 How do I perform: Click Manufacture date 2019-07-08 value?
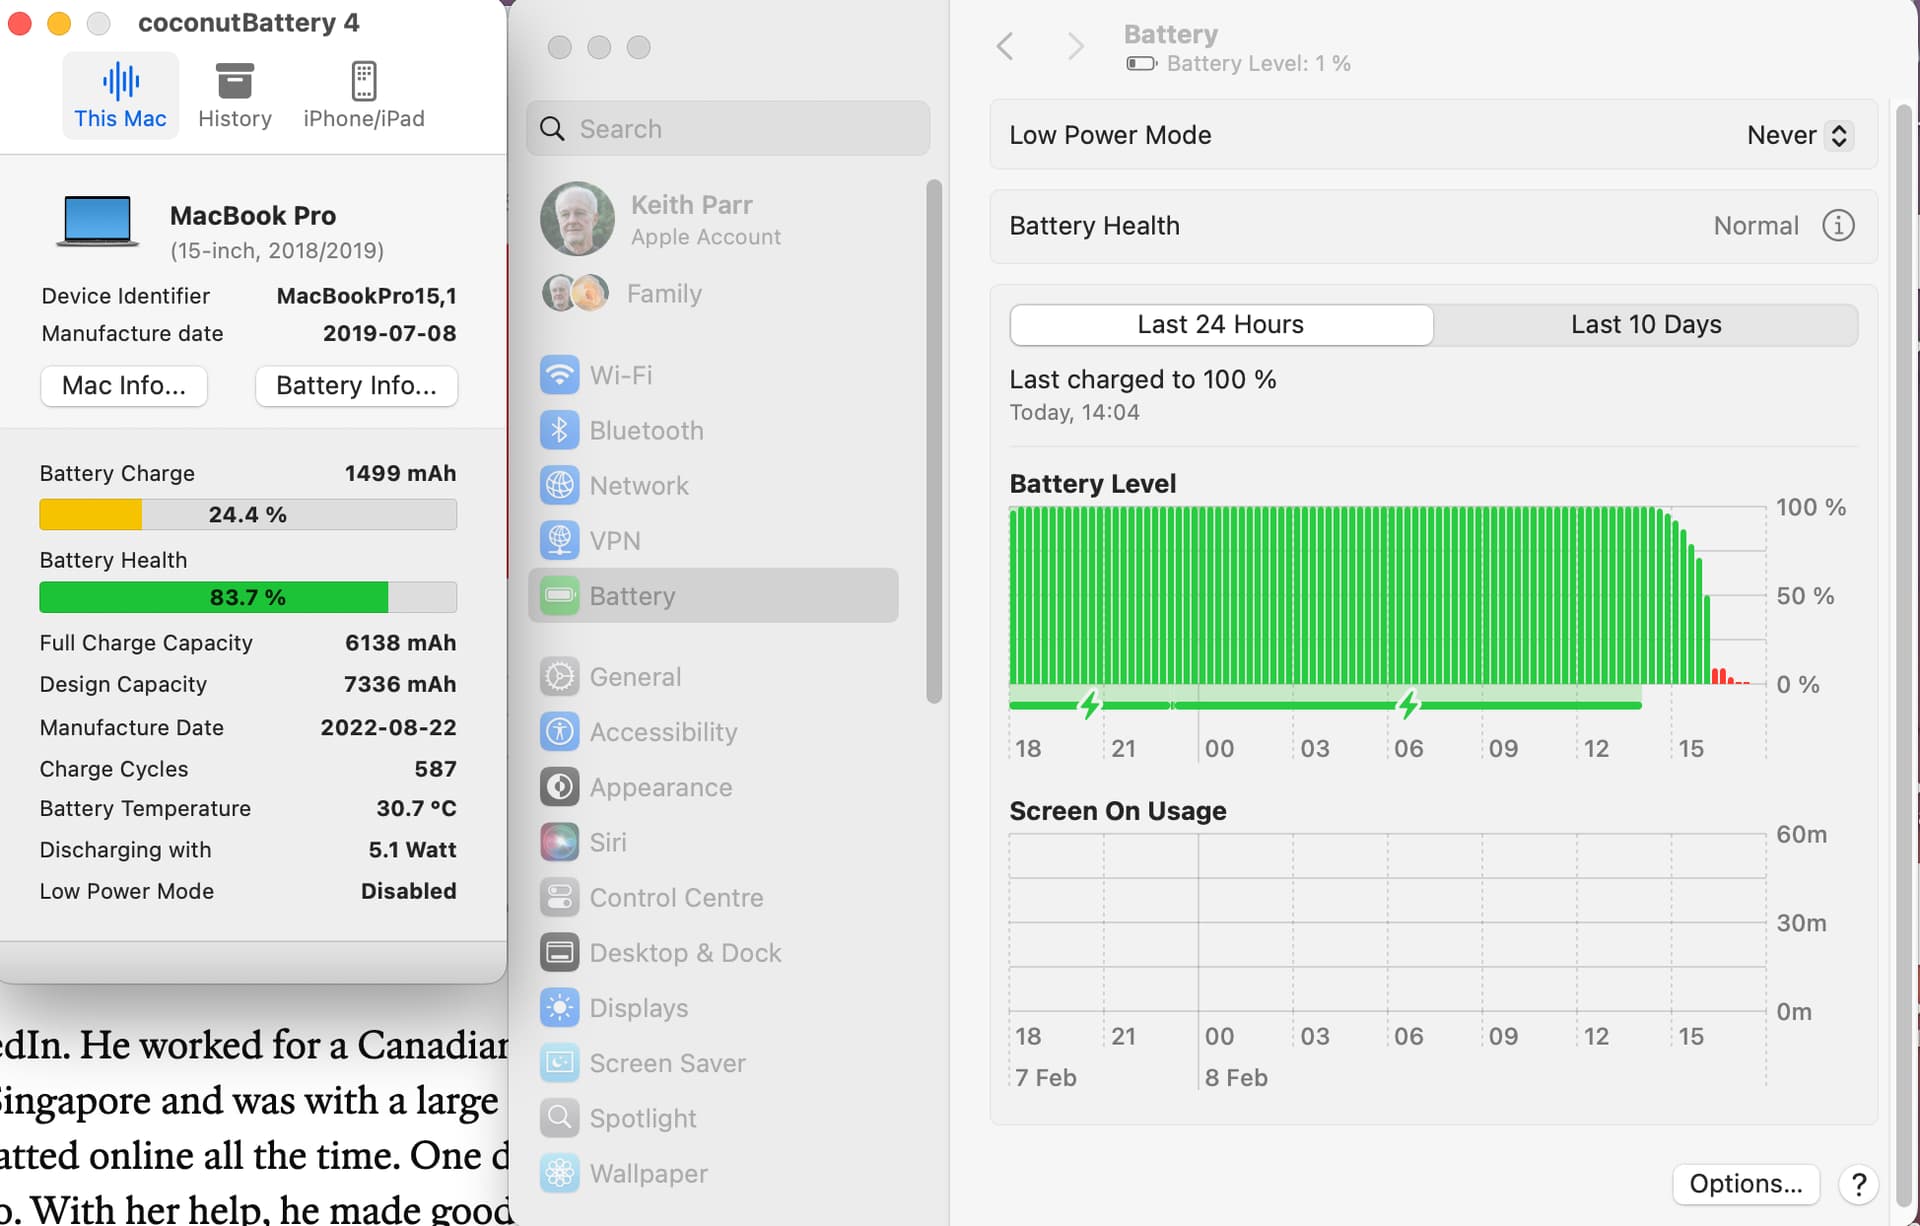pos(389,333)
